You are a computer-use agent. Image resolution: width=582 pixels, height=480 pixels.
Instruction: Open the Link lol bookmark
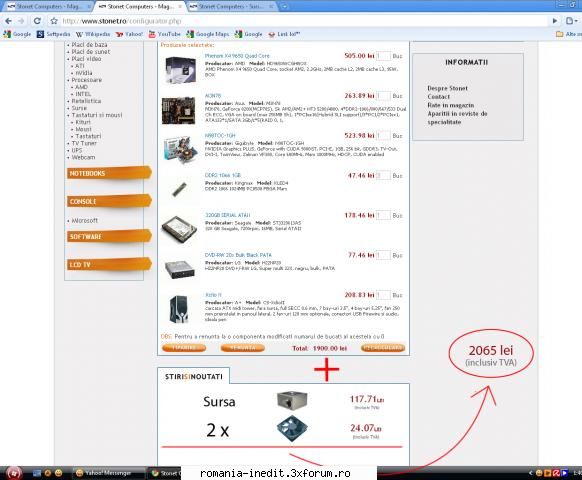[284, 34]
